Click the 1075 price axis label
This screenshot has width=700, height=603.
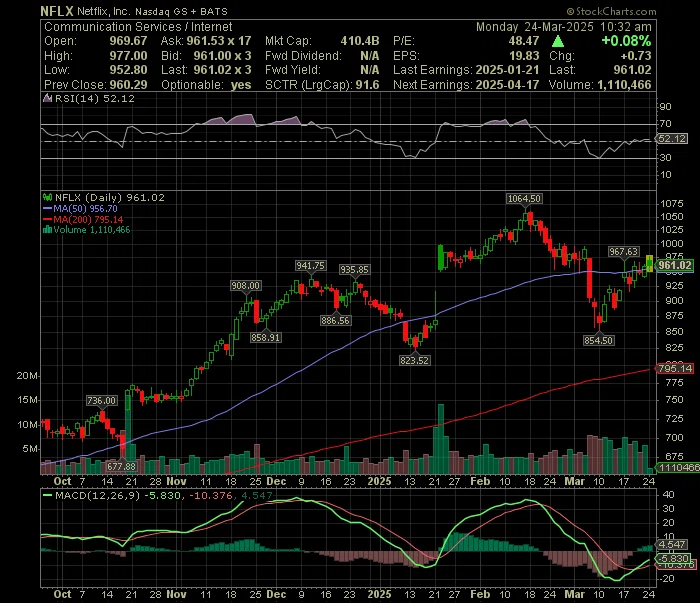click(x=671, y=204)
